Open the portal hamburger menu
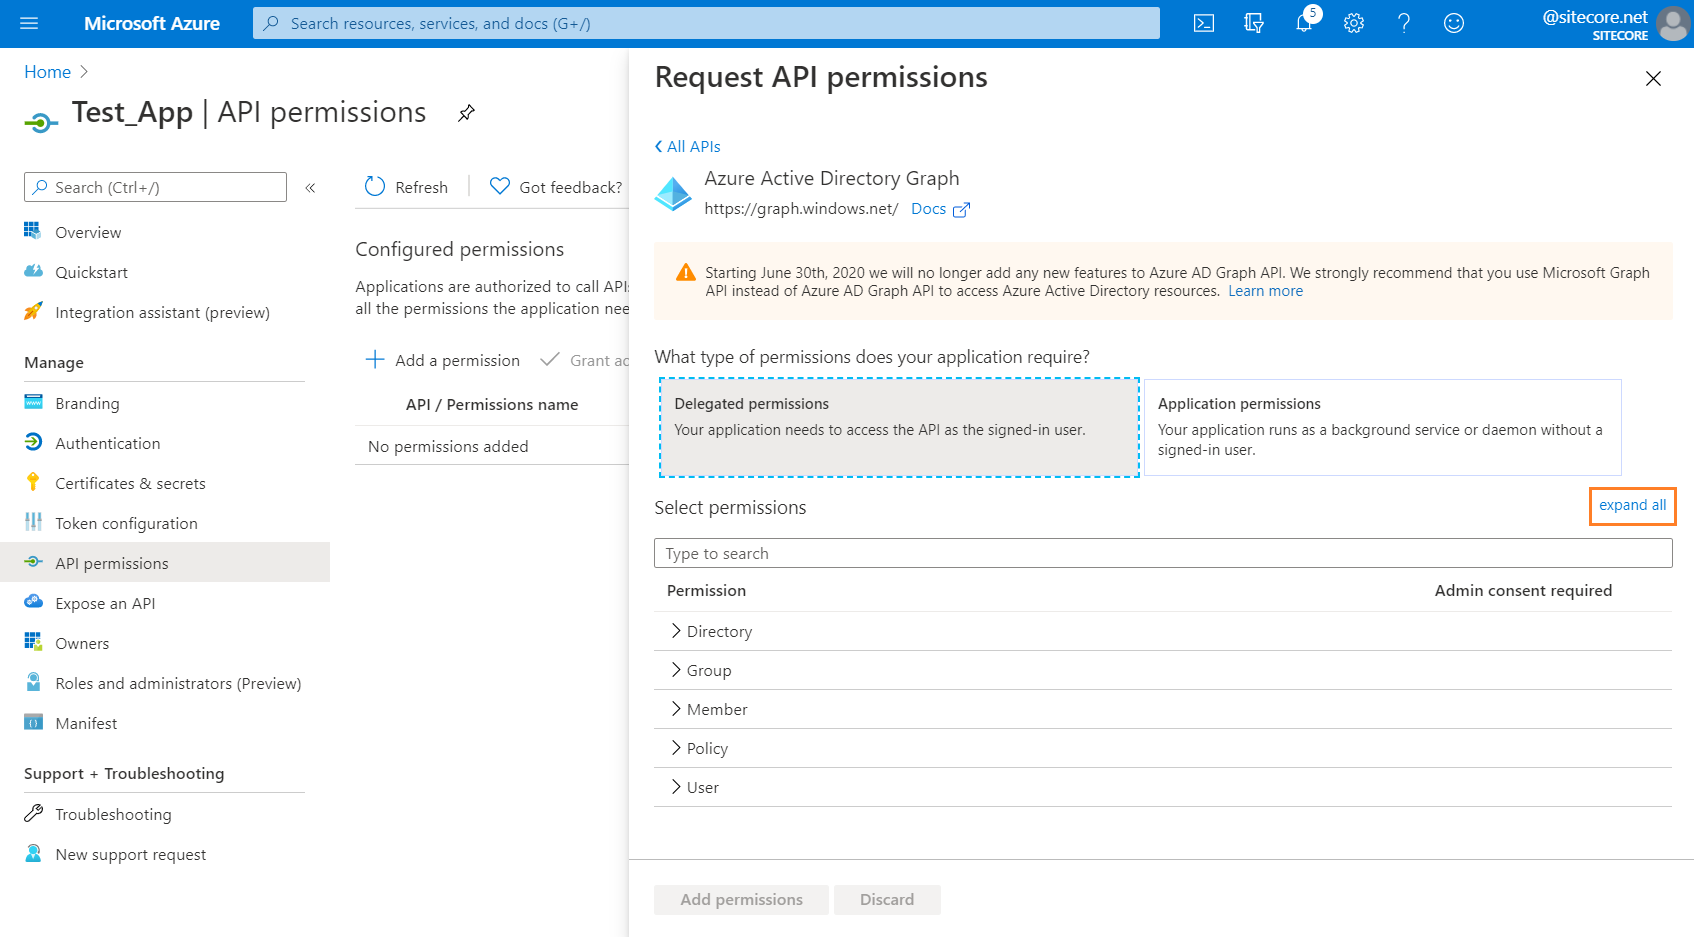This screenshot has width=1694, height=937. [x=27, y=23]
